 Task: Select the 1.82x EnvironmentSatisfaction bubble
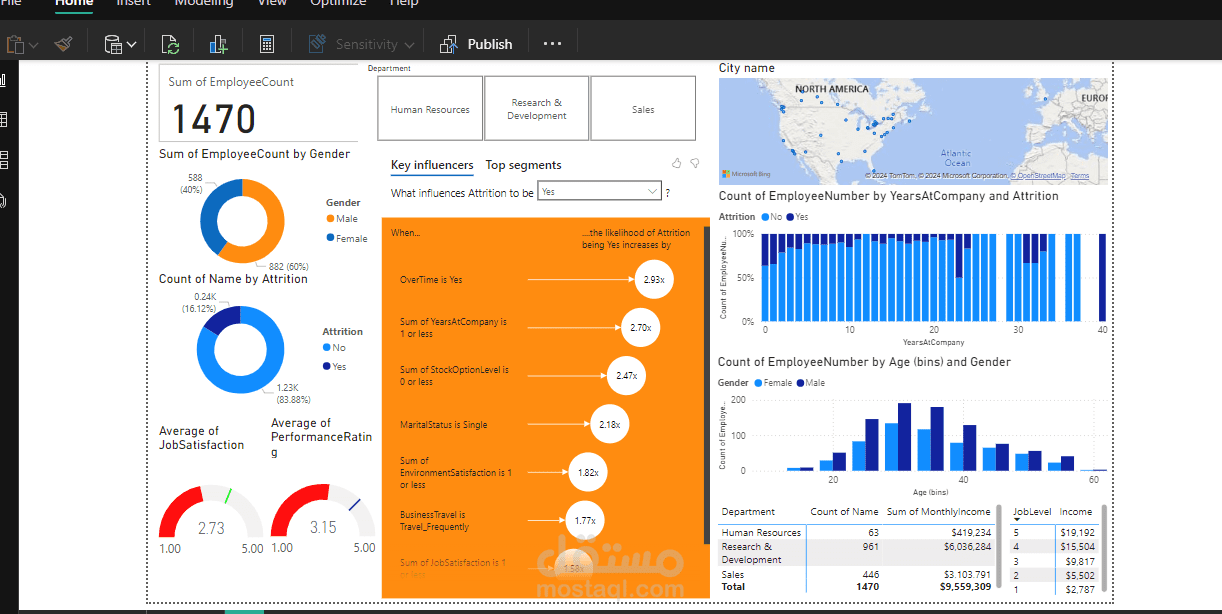click(x=588, y=472)
